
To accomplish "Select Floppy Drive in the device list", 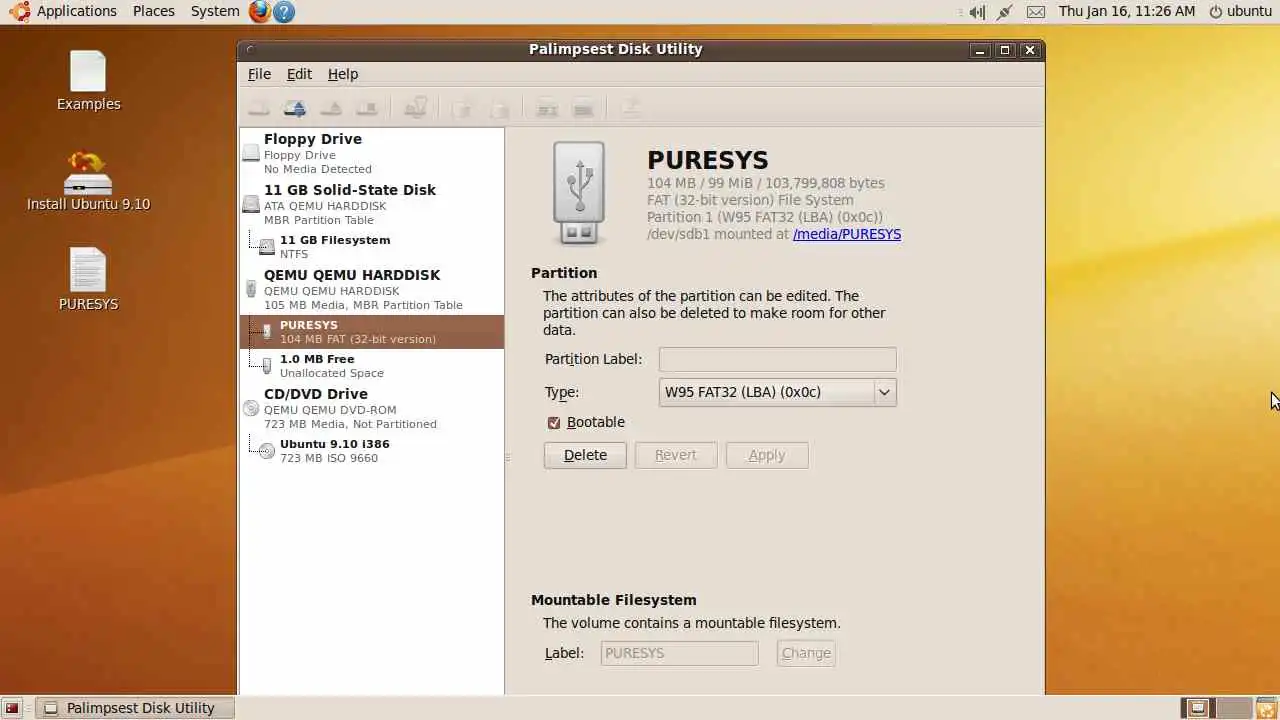I will click(x=372, y=153).
